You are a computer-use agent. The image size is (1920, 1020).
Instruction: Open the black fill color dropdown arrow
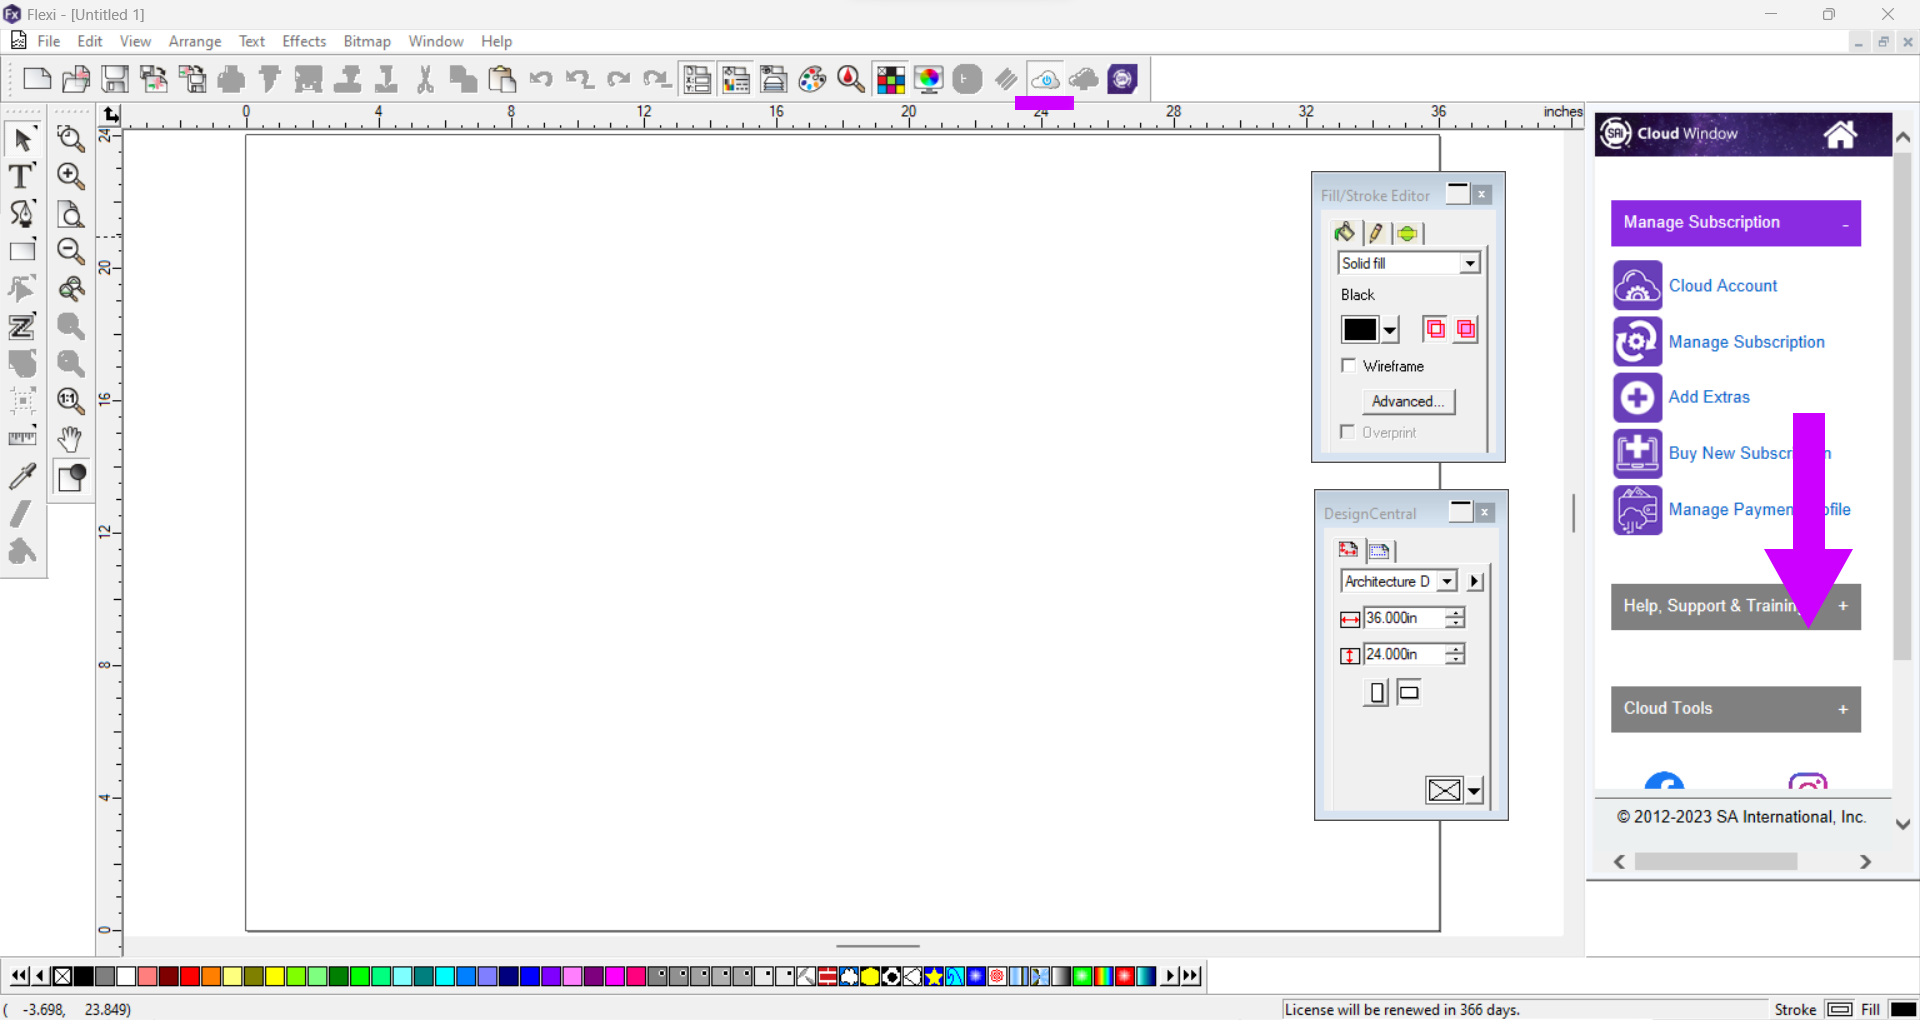point(1389,330)
